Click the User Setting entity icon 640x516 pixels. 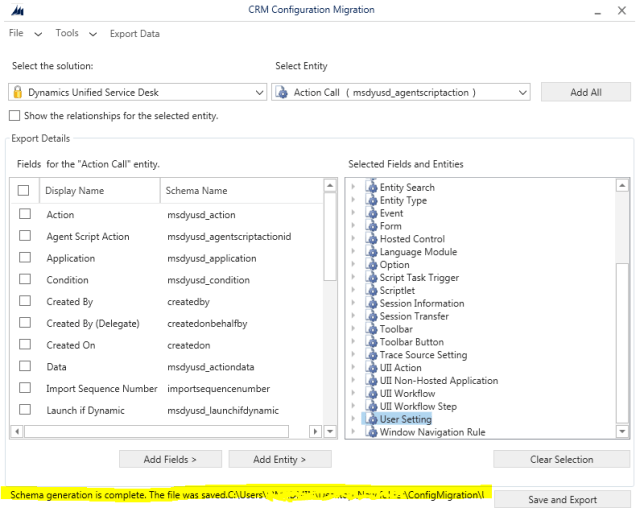point(371,419)
